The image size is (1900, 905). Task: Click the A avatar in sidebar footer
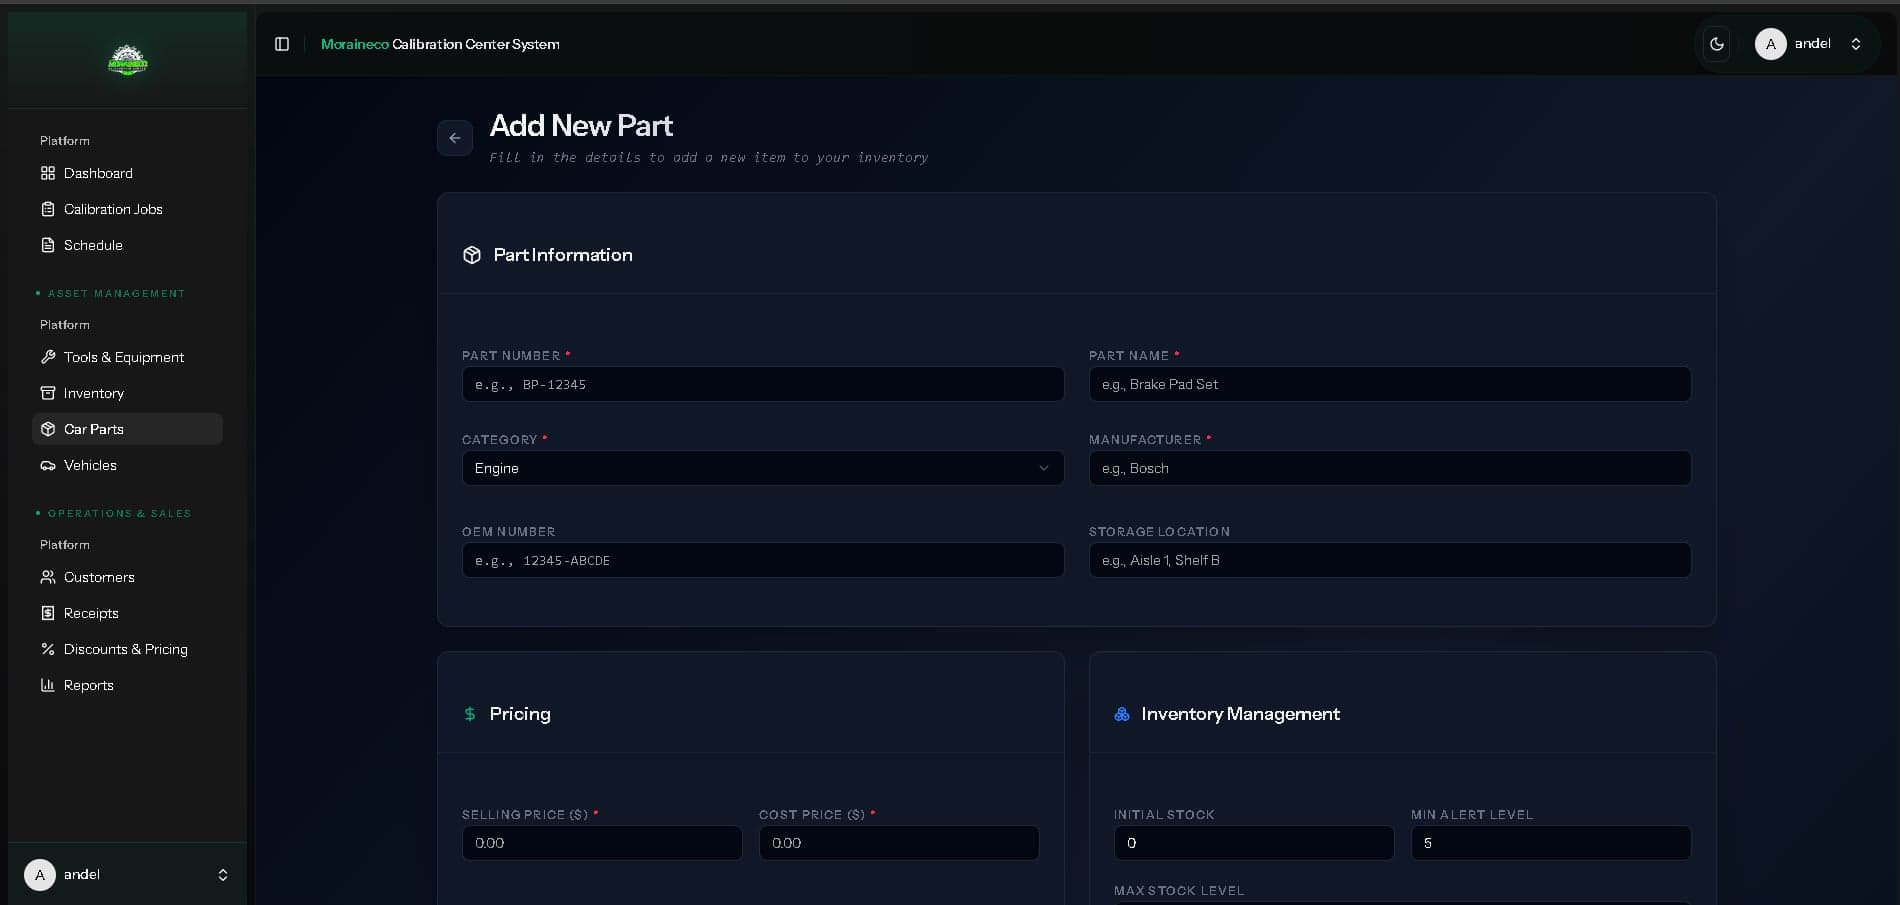pyautogui.click(x=40, y=875)
